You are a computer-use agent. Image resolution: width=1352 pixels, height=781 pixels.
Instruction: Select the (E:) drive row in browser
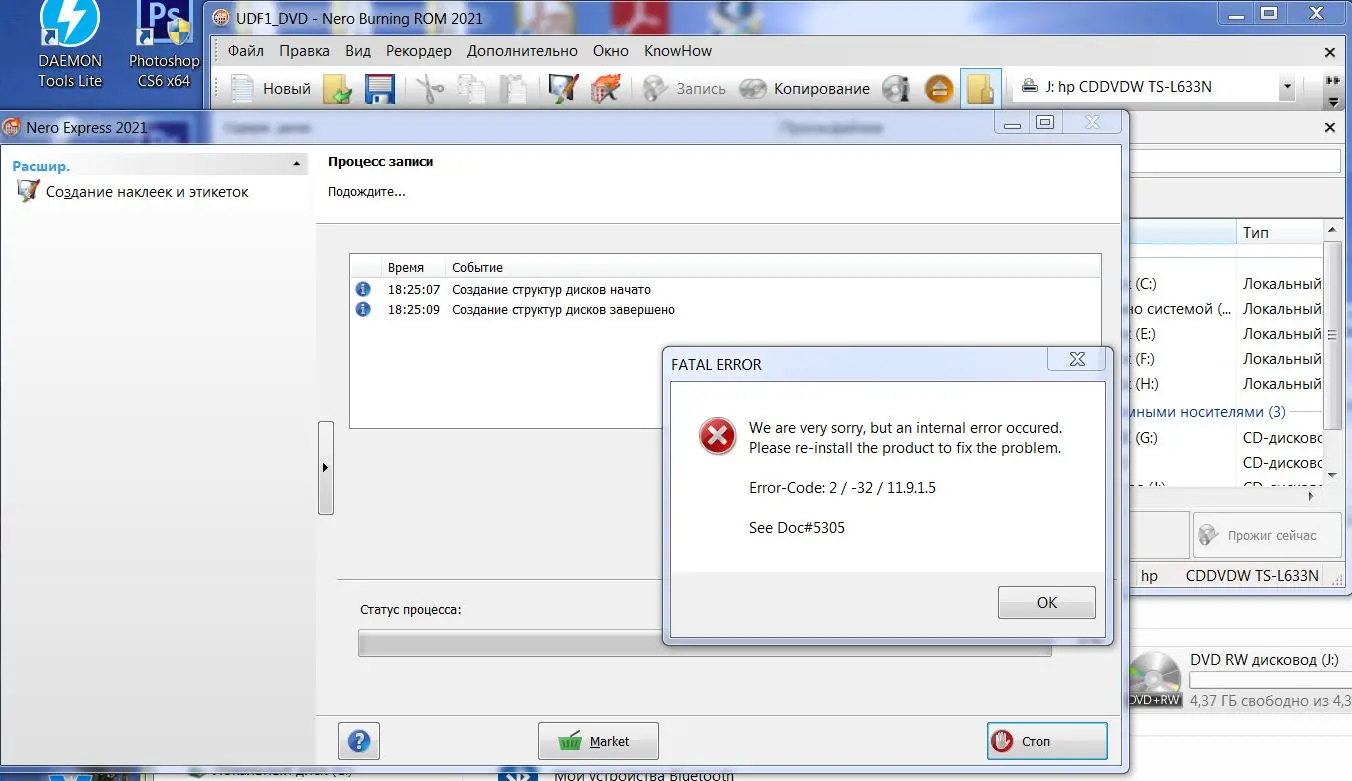[1227, 334]
